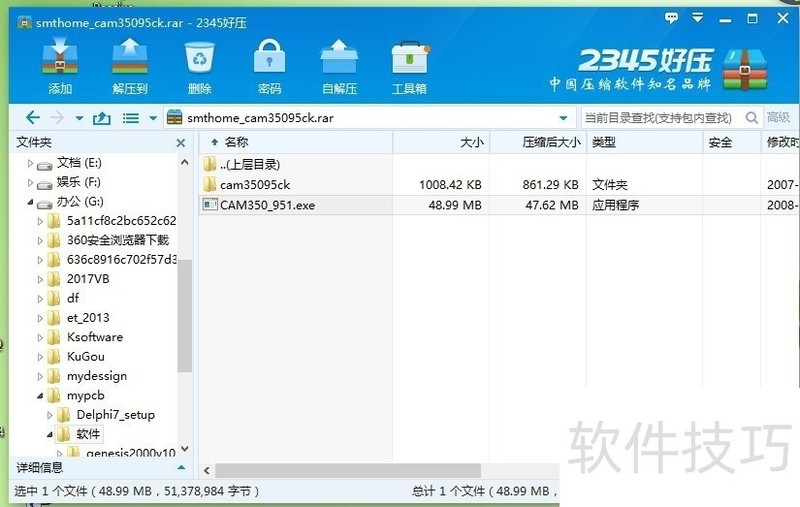Select the mydessign folder
Image resolution: width=800 pixels, height=507 pixels.
coord(97,376)
